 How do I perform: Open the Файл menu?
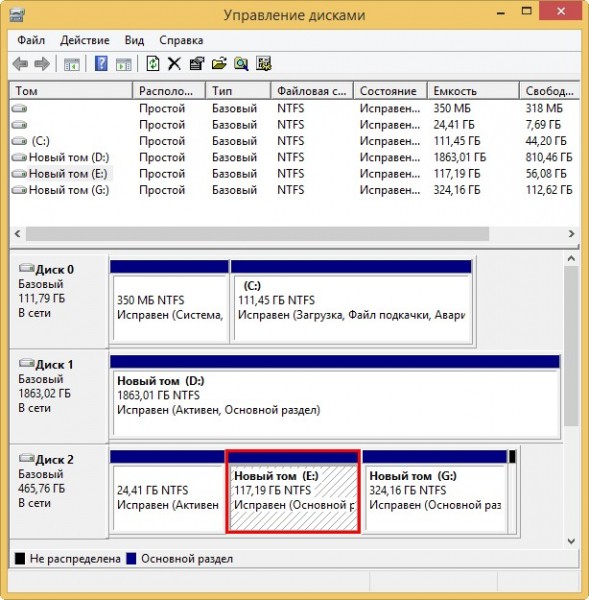point(31,40)
